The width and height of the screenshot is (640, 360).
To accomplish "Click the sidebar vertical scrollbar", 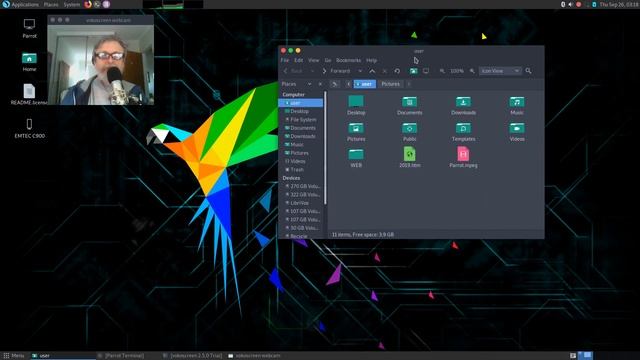I will (325, 148).
